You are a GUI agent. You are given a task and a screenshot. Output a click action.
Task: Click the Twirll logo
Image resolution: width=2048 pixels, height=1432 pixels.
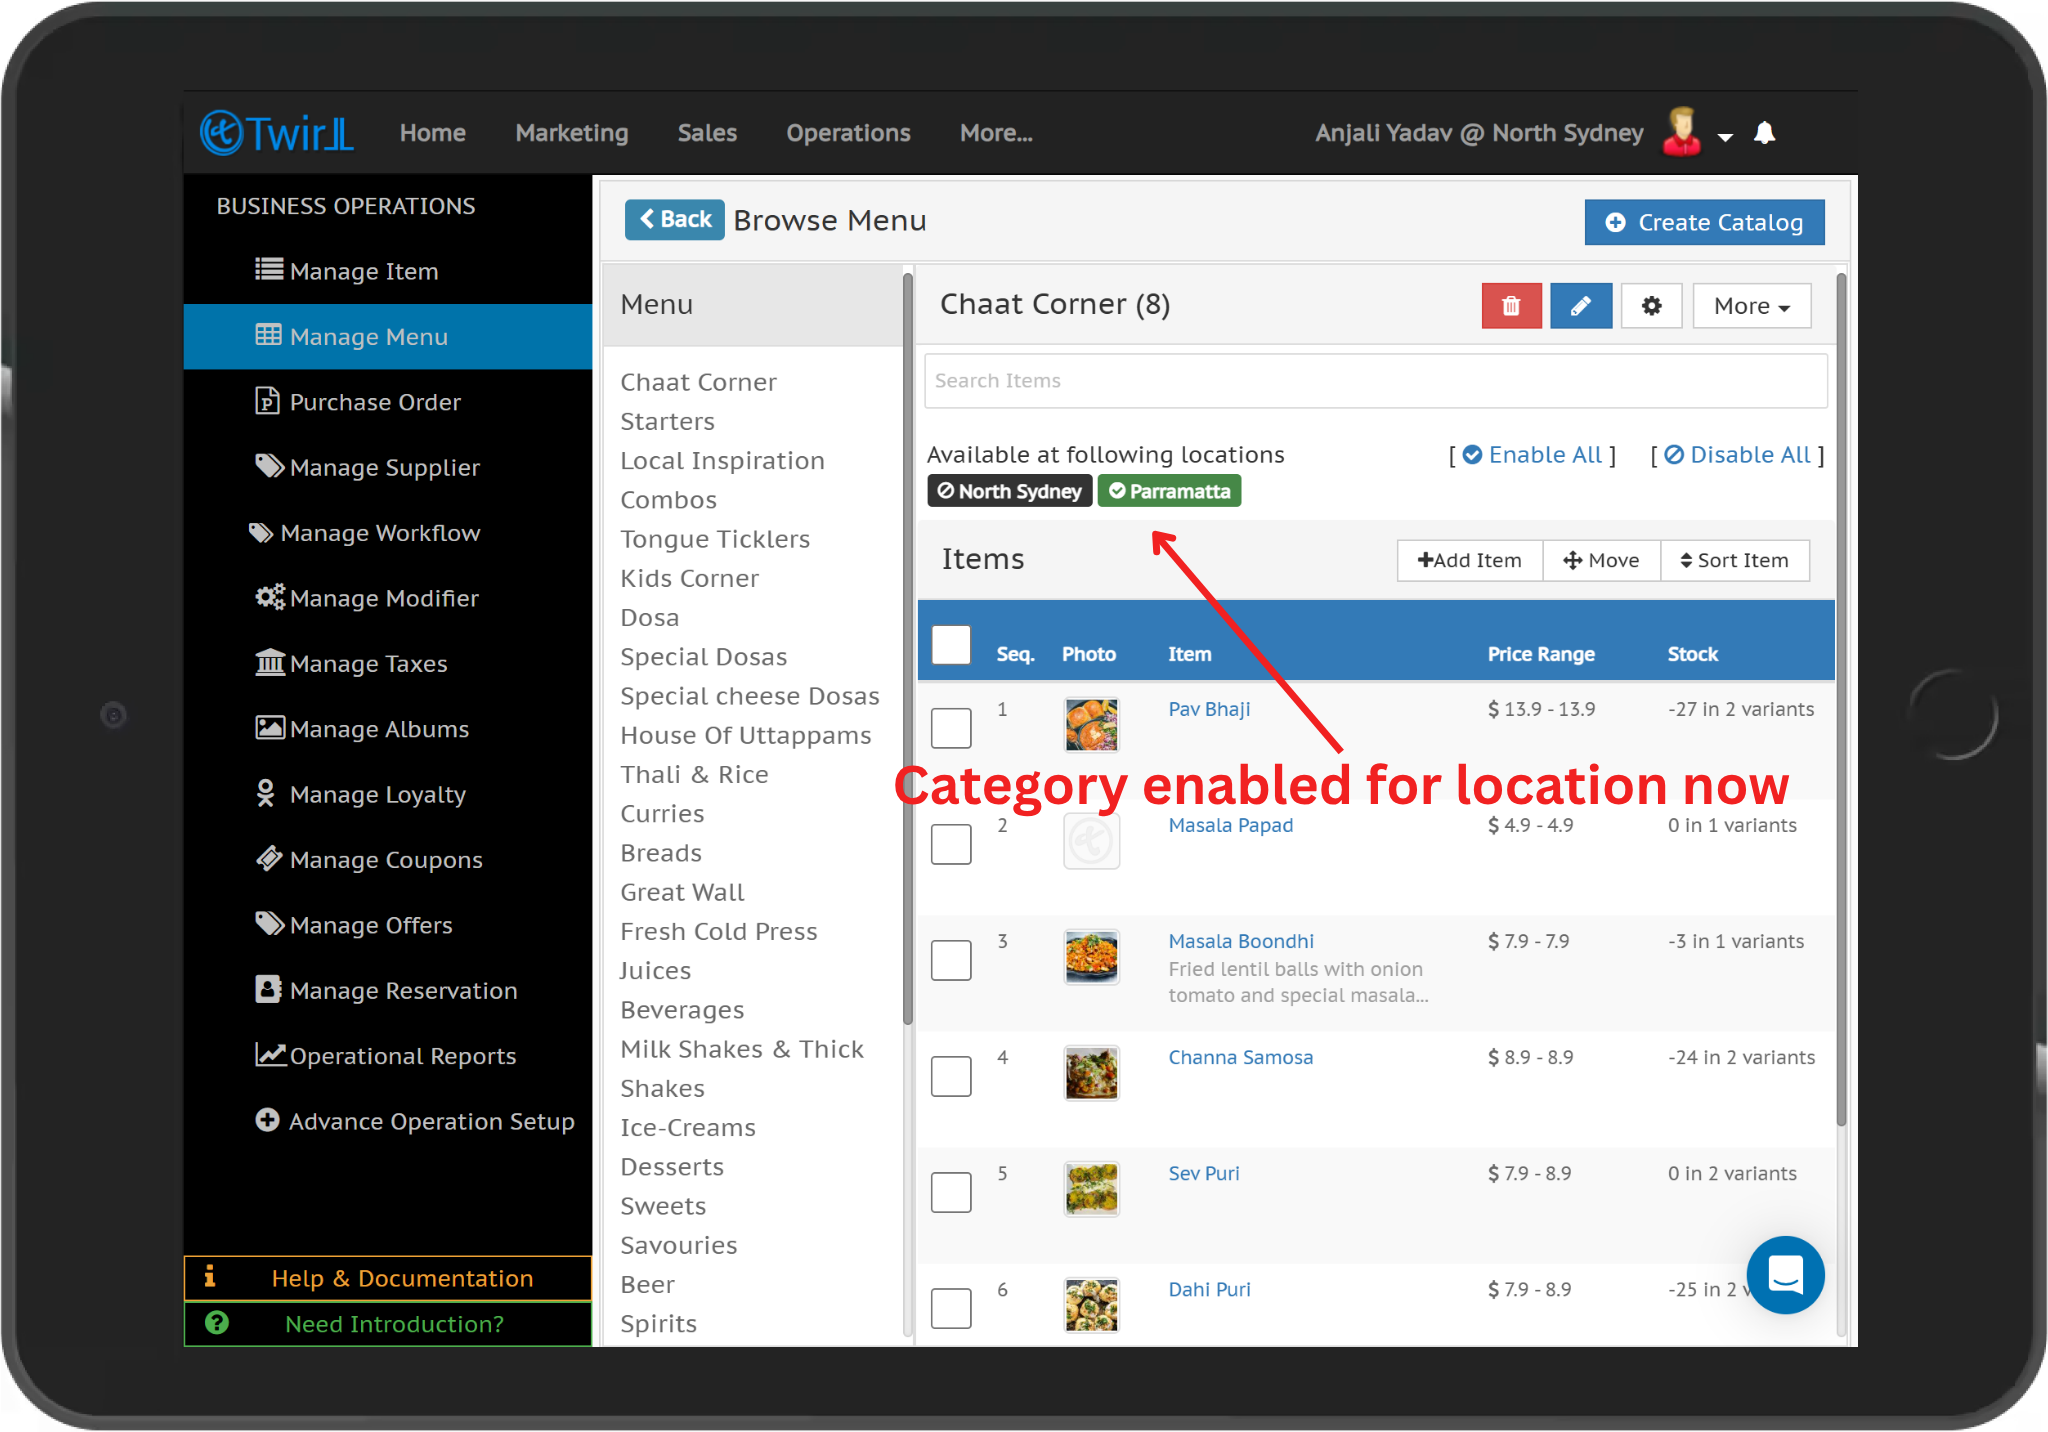click(278, 133)
